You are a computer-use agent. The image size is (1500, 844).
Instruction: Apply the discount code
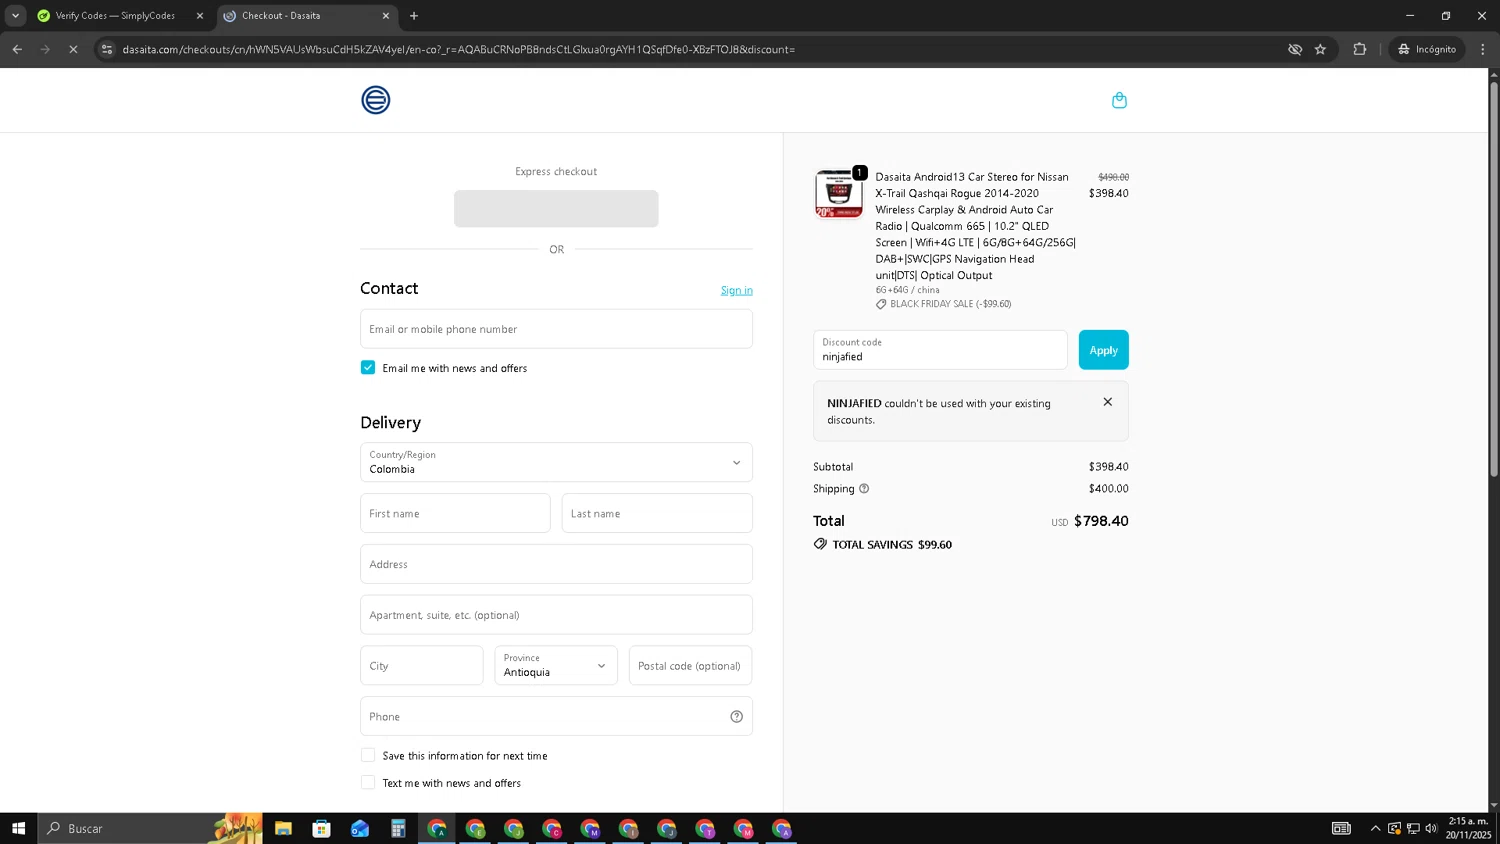1103,350
